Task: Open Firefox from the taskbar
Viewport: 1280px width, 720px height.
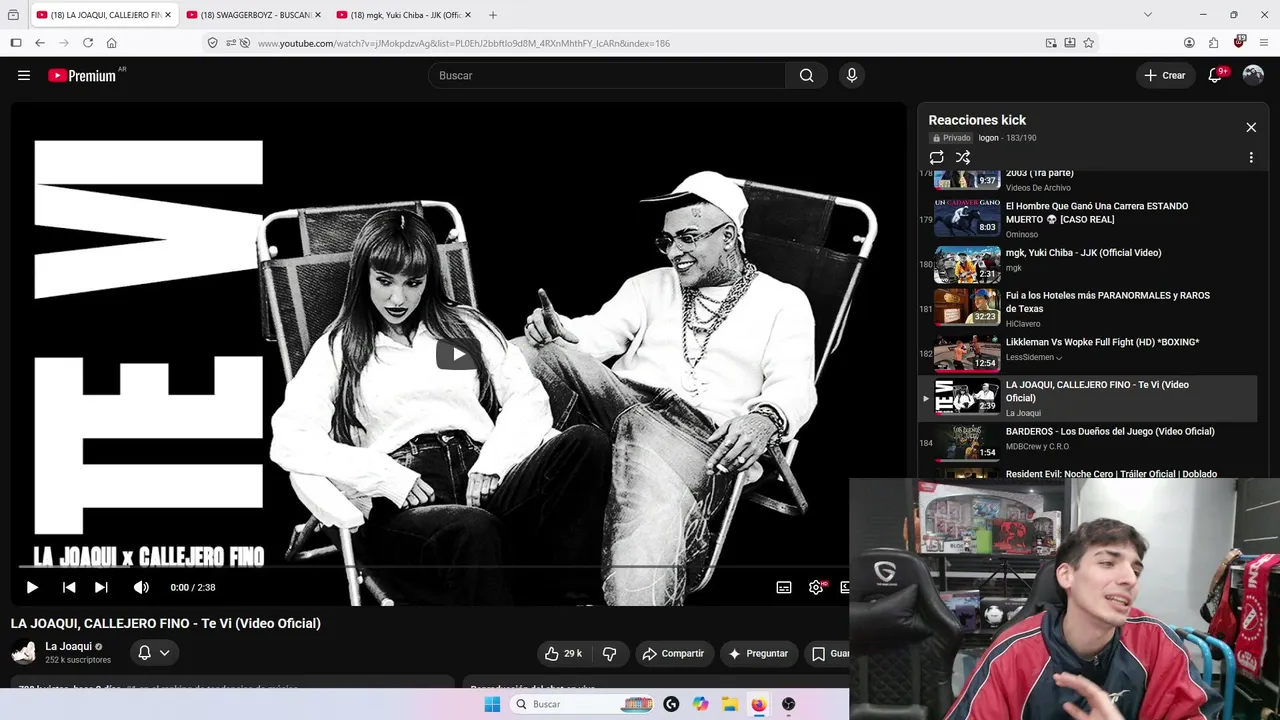Action: pyautogui.click(x=759, y=704)
